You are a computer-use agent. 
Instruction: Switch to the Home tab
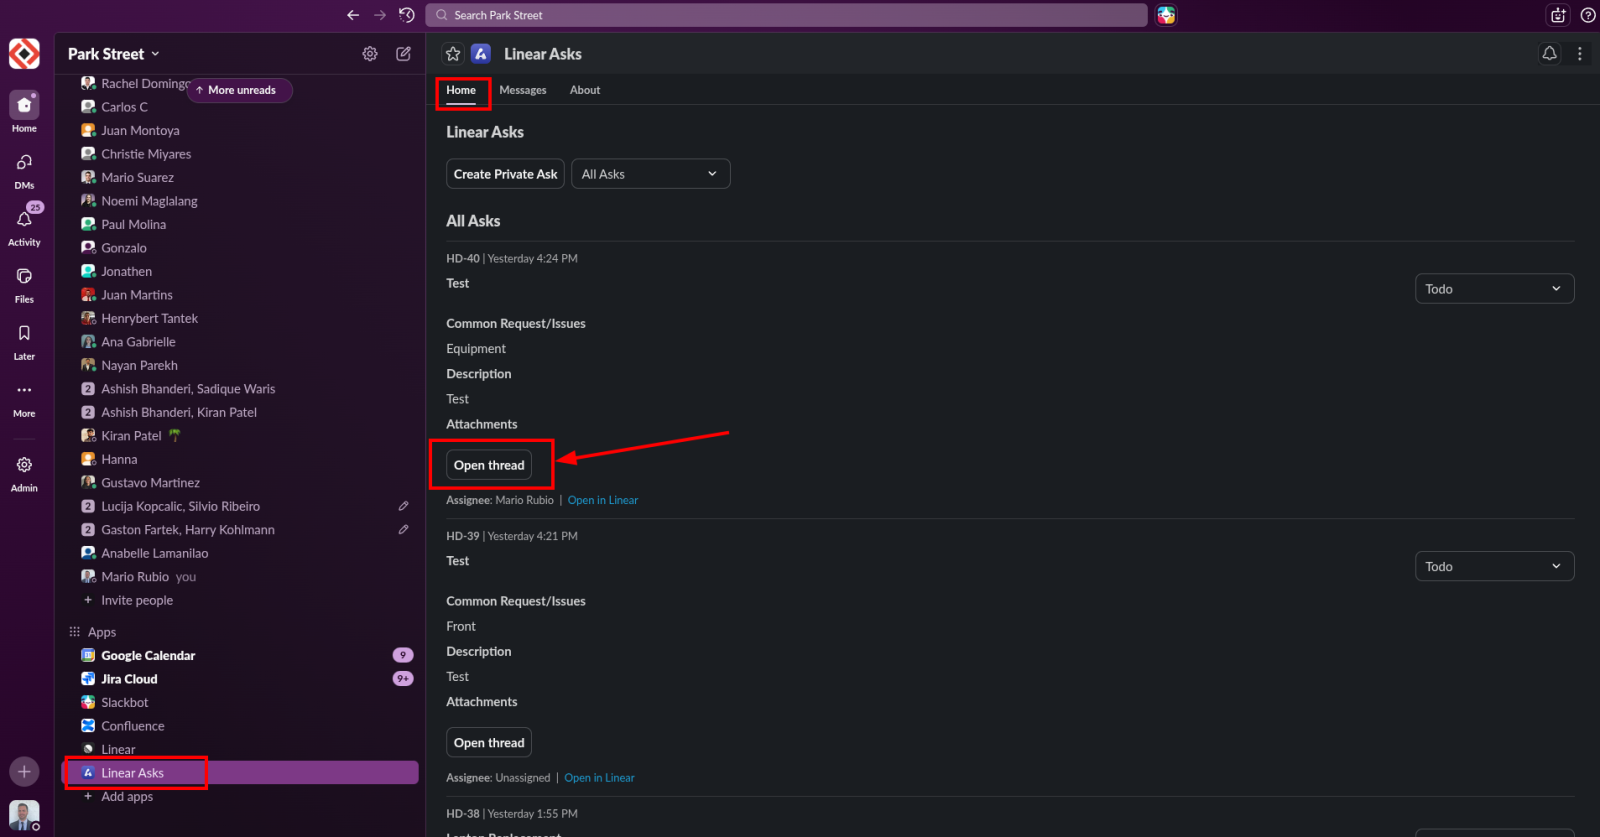click(461, 90)
